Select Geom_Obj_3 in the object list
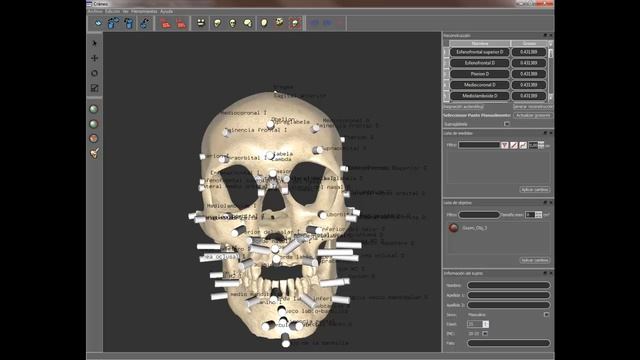Viewport: 640px width, 360px height. (x=474, y=228)
